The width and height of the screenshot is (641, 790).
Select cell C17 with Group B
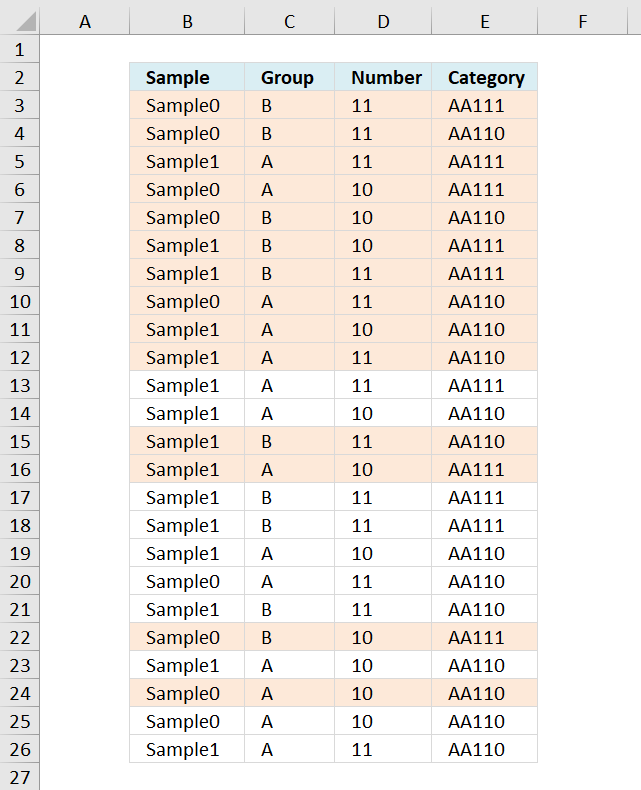pos(289,497)
